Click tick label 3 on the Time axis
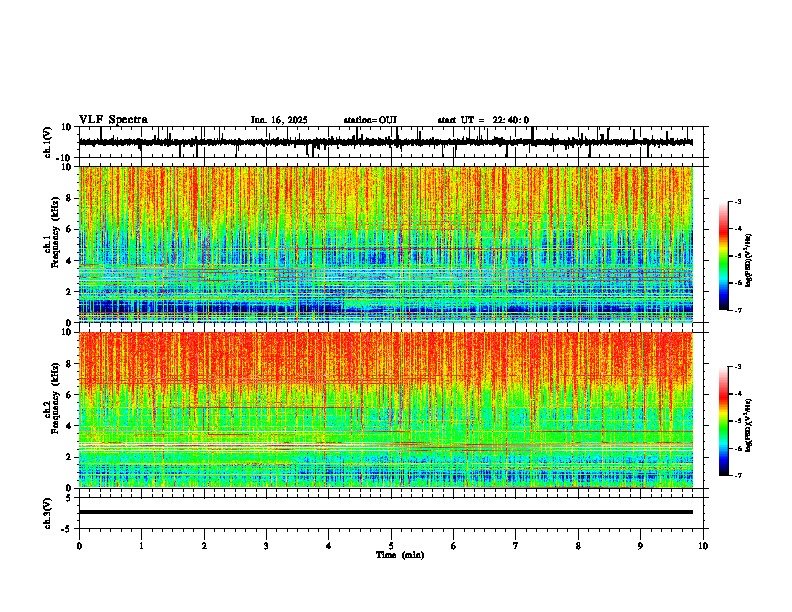Viewport: 792px width, 612px height. coord(266,546)
